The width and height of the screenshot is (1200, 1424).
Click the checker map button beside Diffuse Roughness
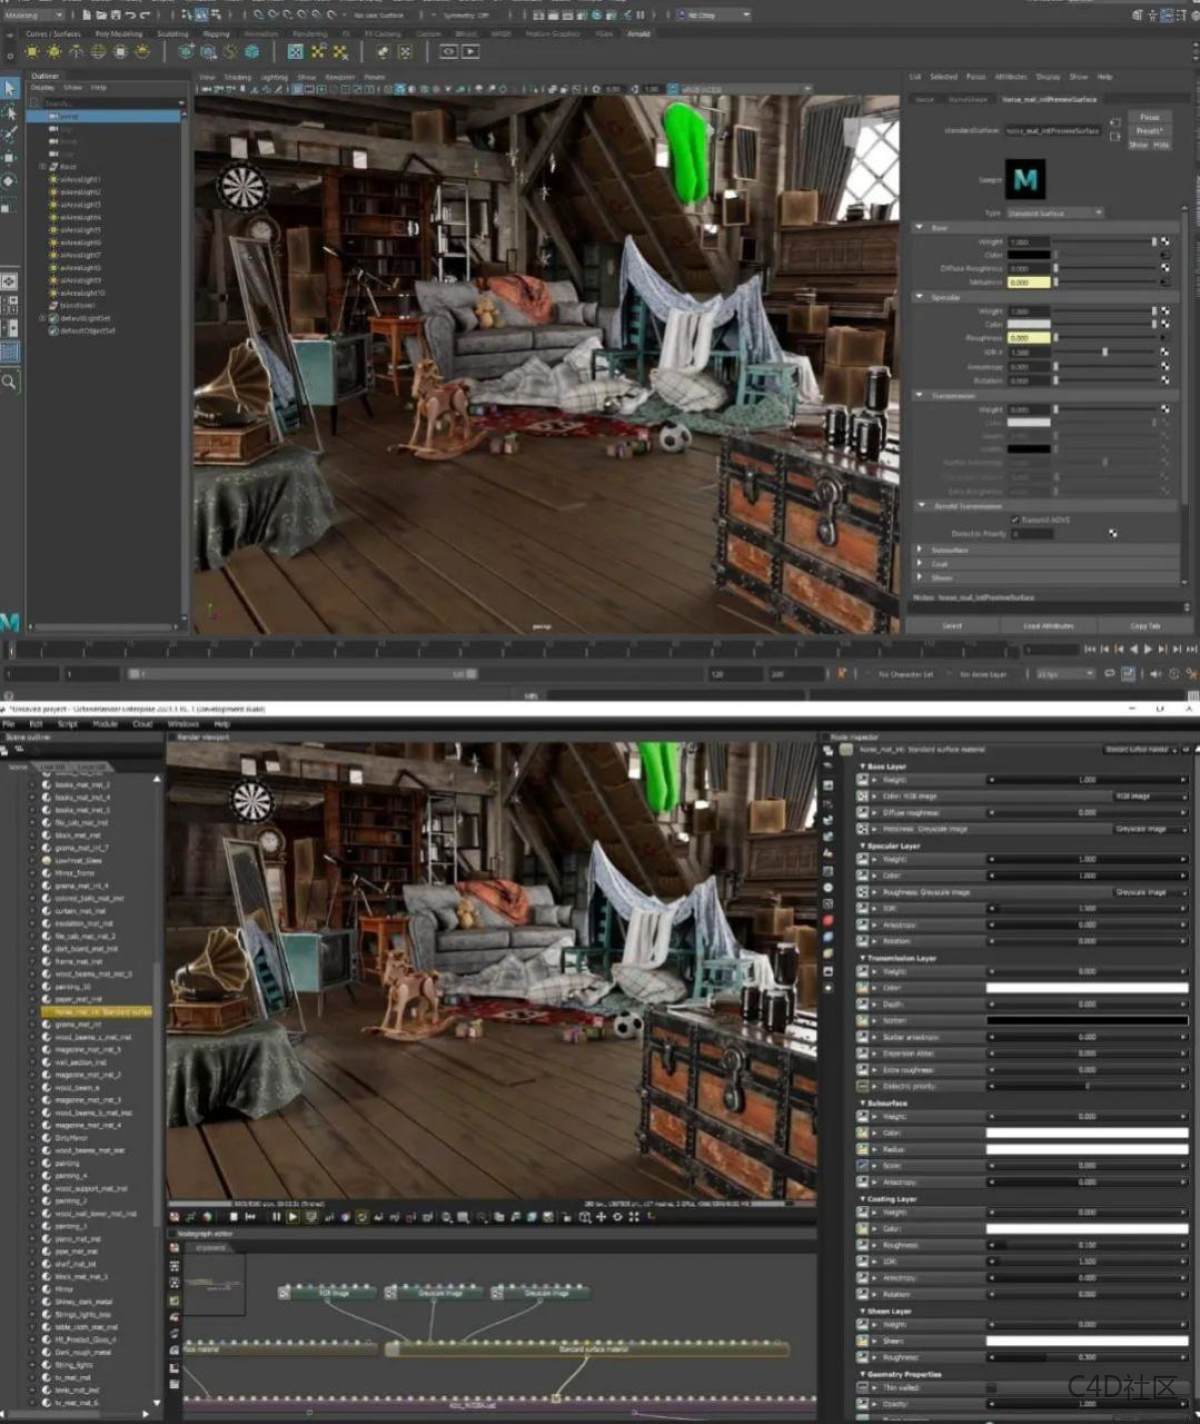[1165, 268]
